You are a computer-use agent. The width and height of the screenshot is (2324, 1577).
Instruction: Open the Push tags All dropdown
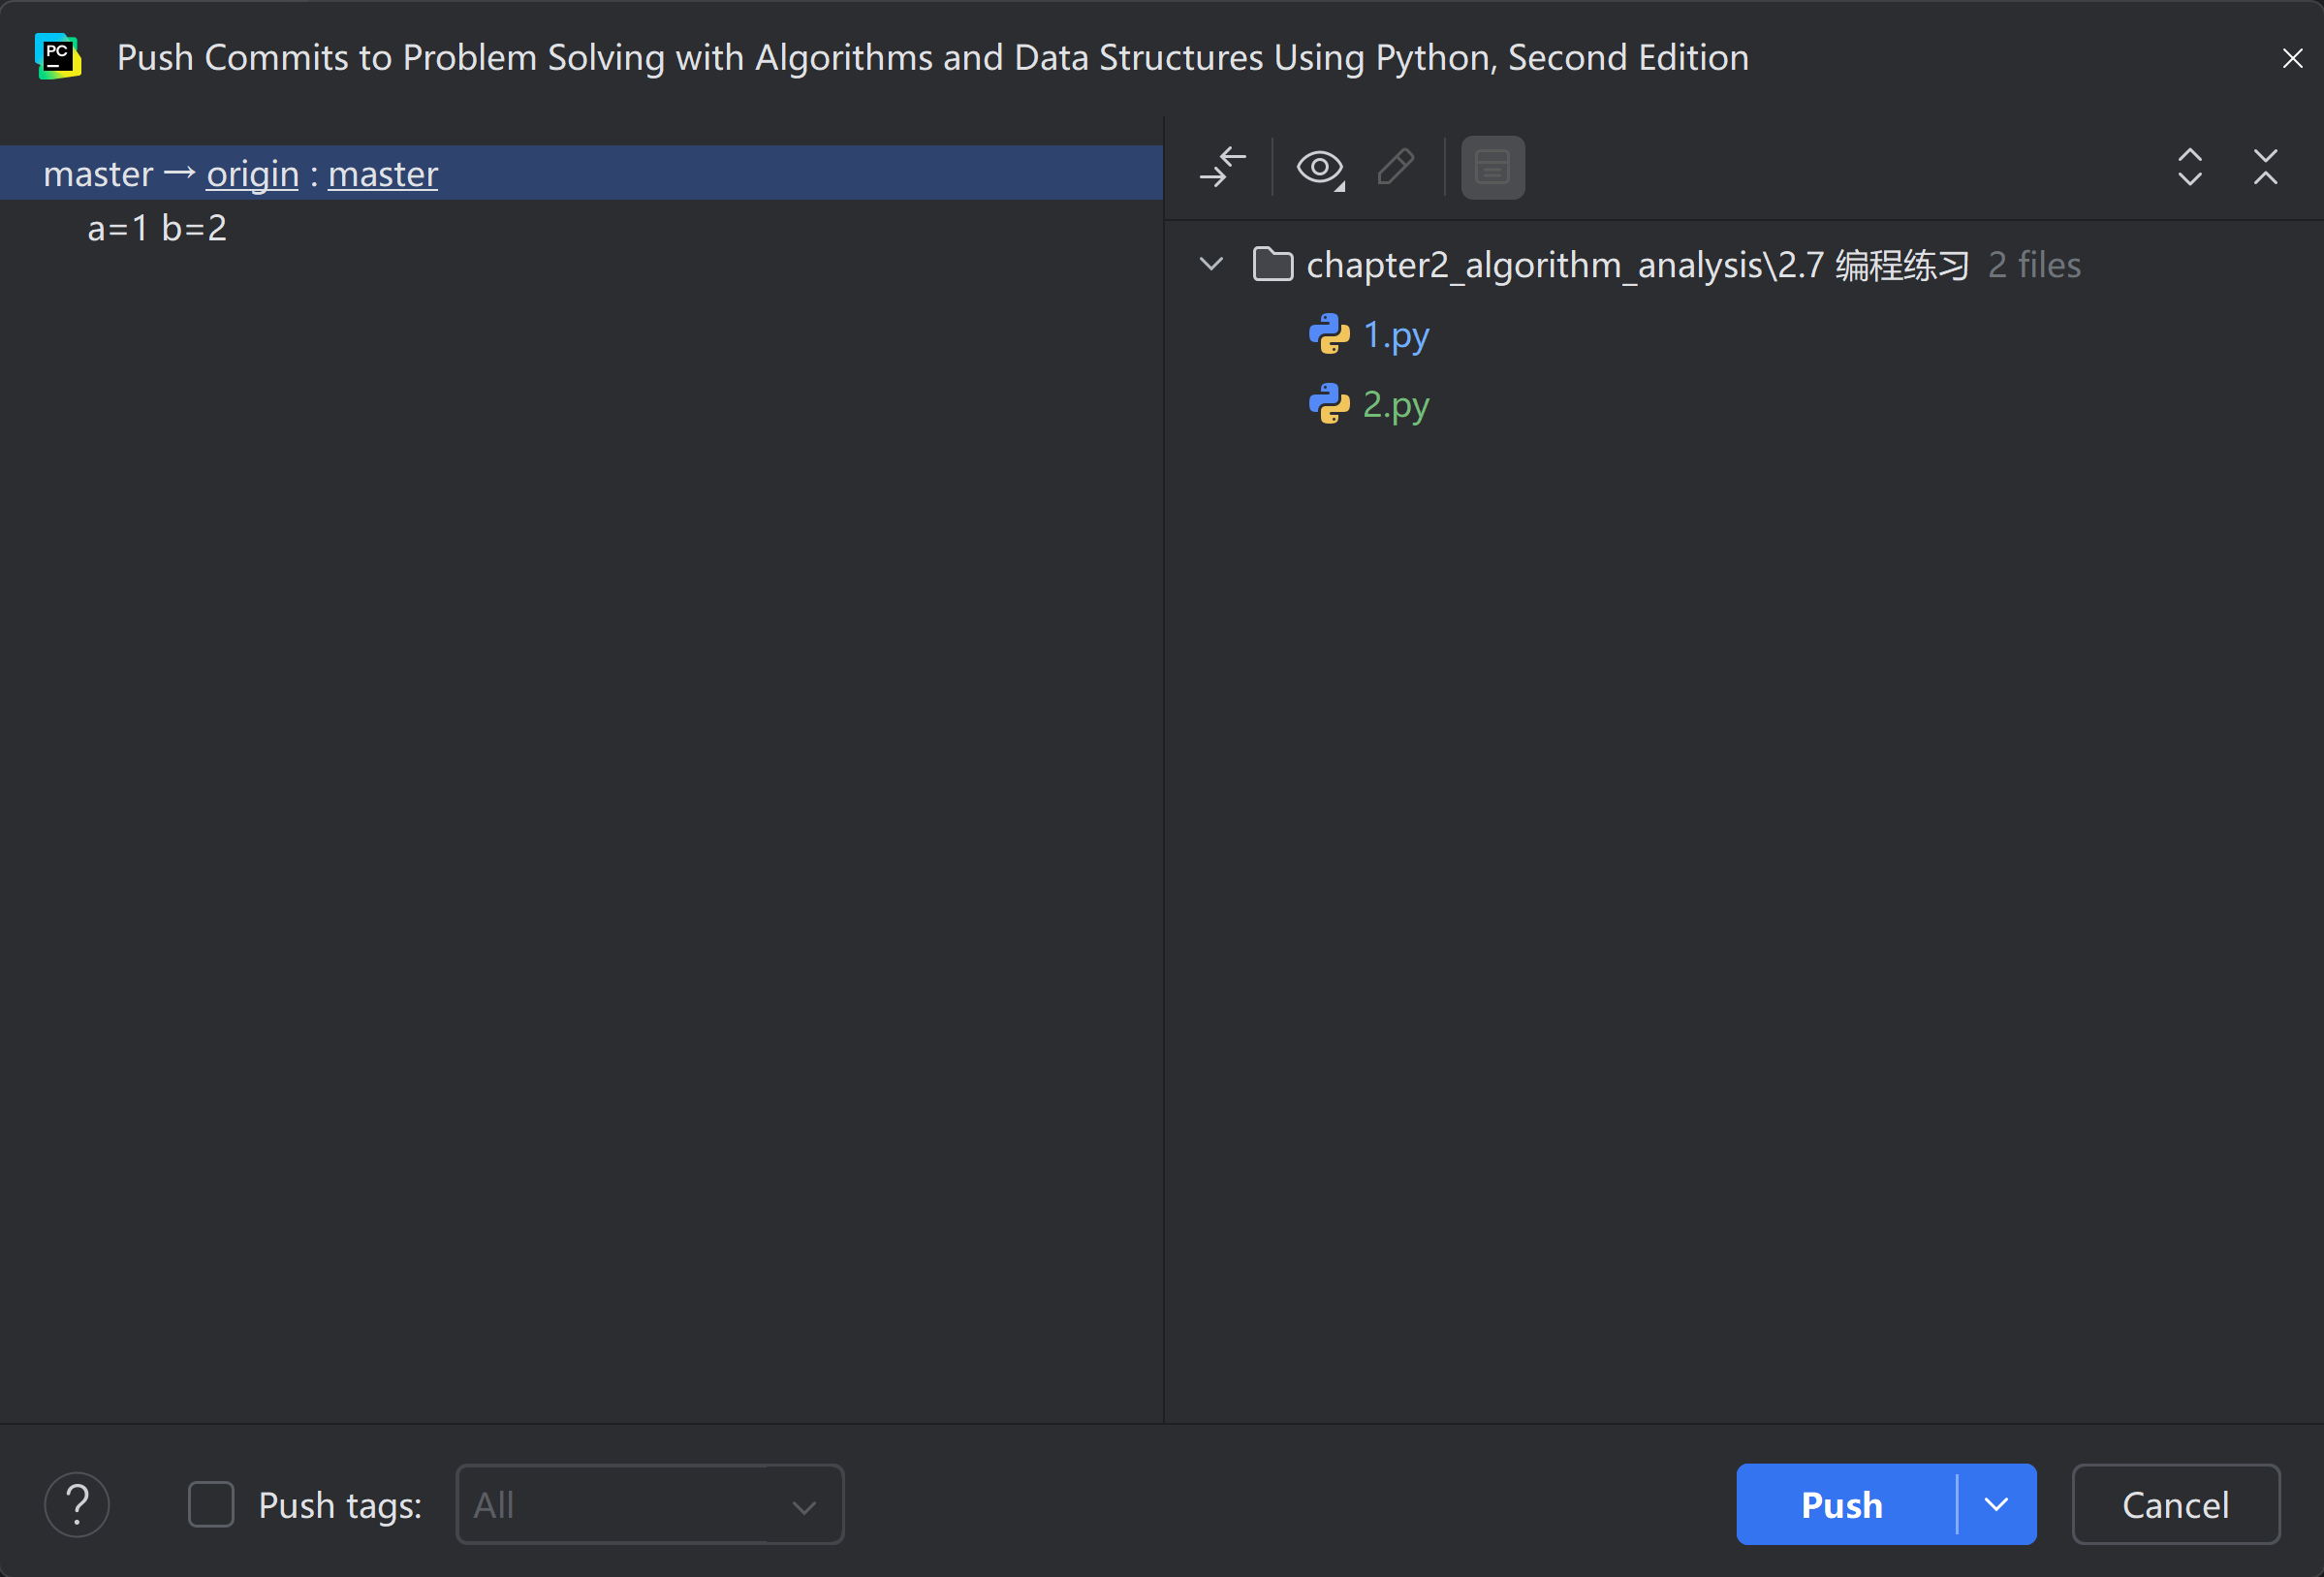[649, 1504]
